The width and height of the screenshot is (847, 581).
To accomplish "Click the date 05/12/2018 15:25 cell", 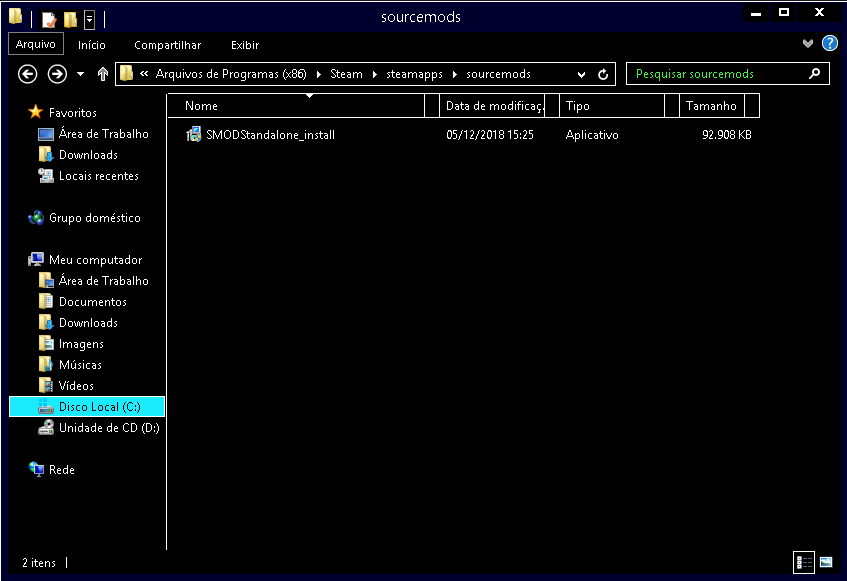I will pos(489,134).
